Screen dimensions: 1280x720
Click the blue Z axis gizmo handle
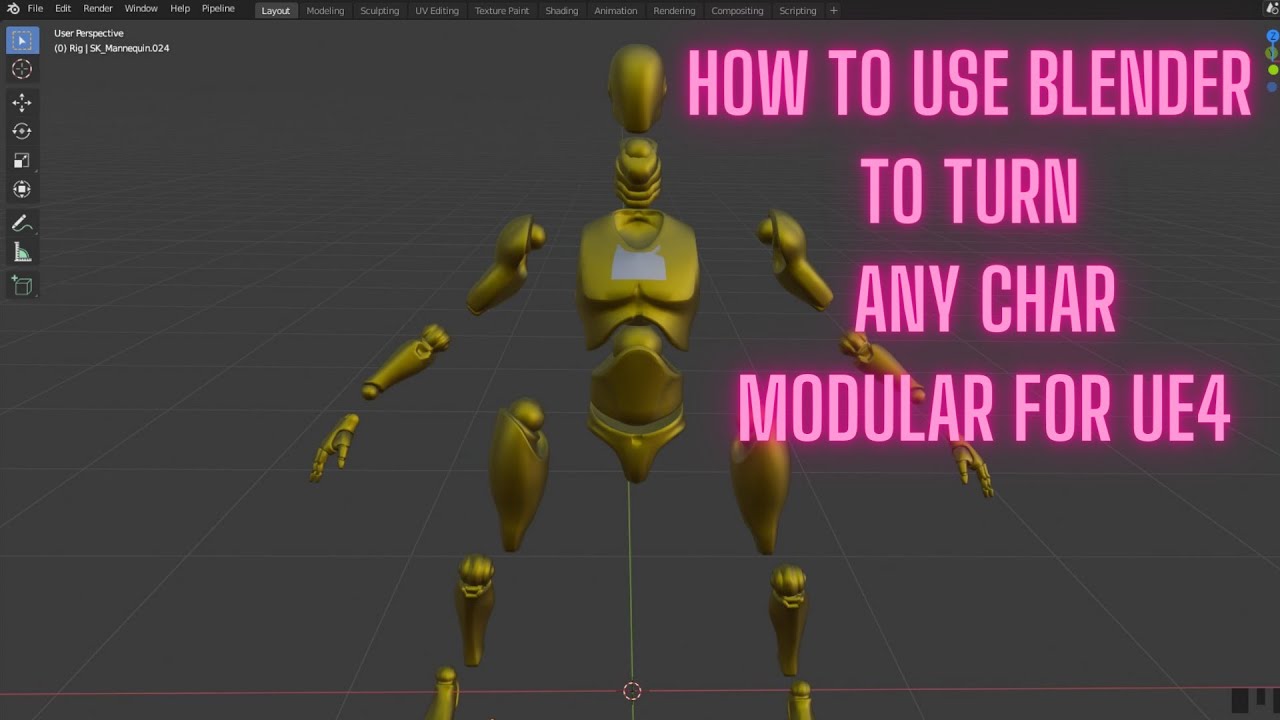(x=1273, y=36)
